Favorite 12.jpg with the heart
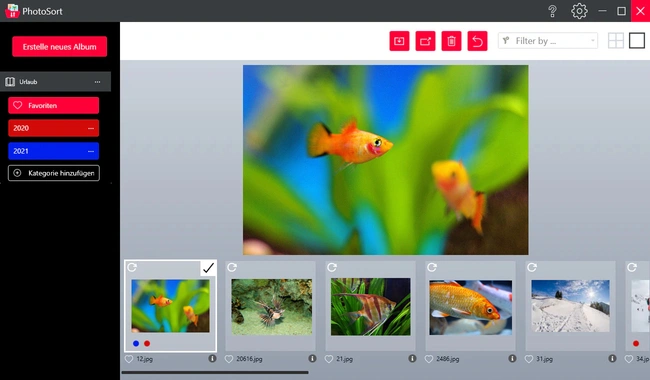 pos(129,359)
